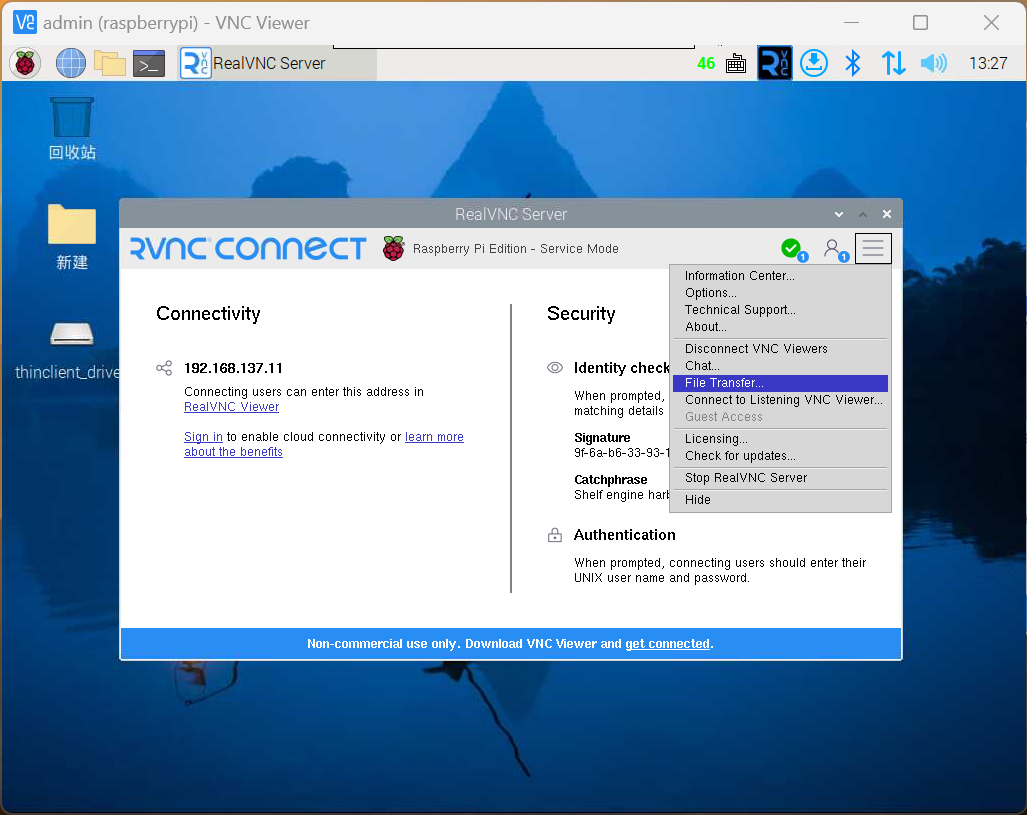
Task: Choose File Transfer... menu entry
Action: point(780,383)
